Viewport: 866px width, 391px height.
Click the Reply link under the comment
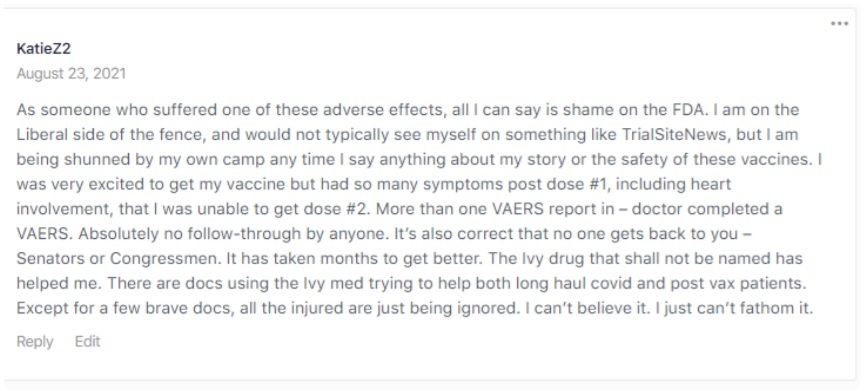click(35, 342)
